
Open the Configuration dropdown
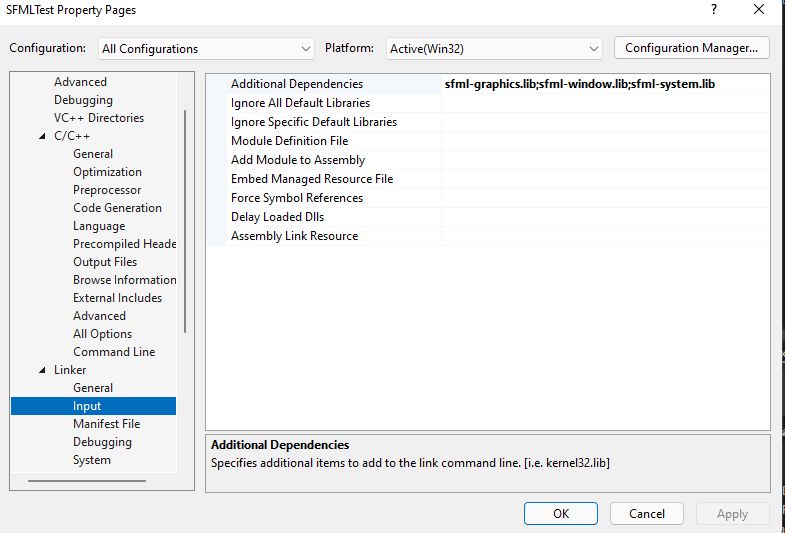pyautogui.click(x=206, y=49)
